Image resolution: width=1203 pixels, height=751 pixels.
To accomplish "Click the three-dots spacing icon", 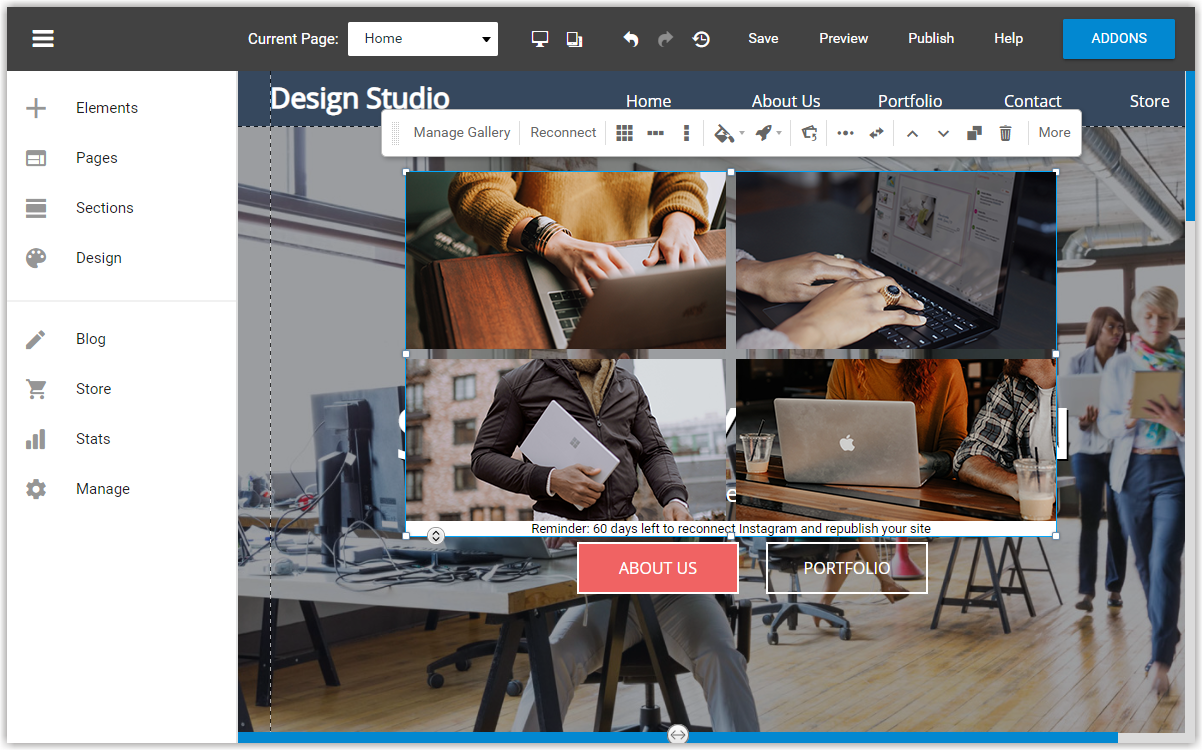I will pos(845,133).
